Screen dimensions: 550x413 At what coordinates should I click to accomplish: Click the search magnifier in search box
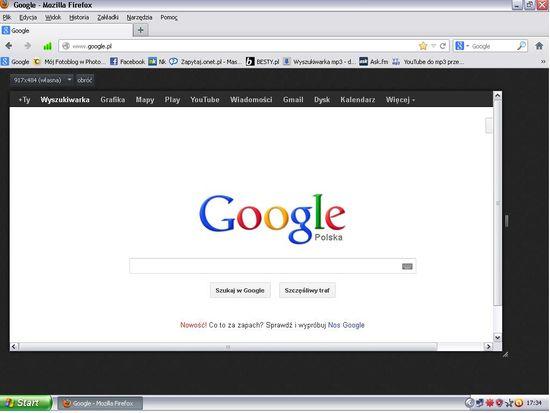521,46
